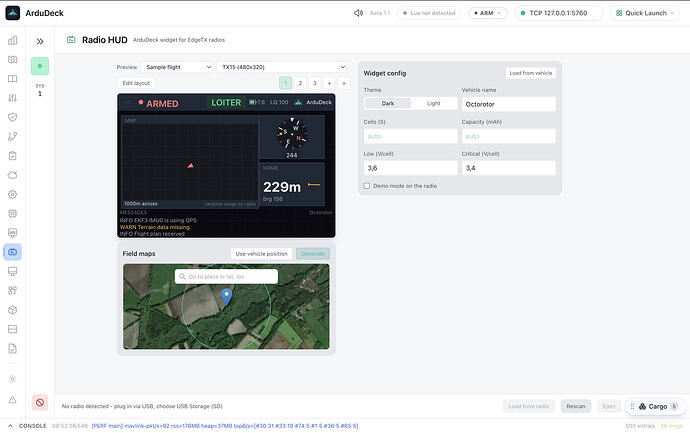Image resolution: width=690 pixels, height=433 pixels.
Task: Click the compass widget showing 244
Action: (x=291, y=137)
